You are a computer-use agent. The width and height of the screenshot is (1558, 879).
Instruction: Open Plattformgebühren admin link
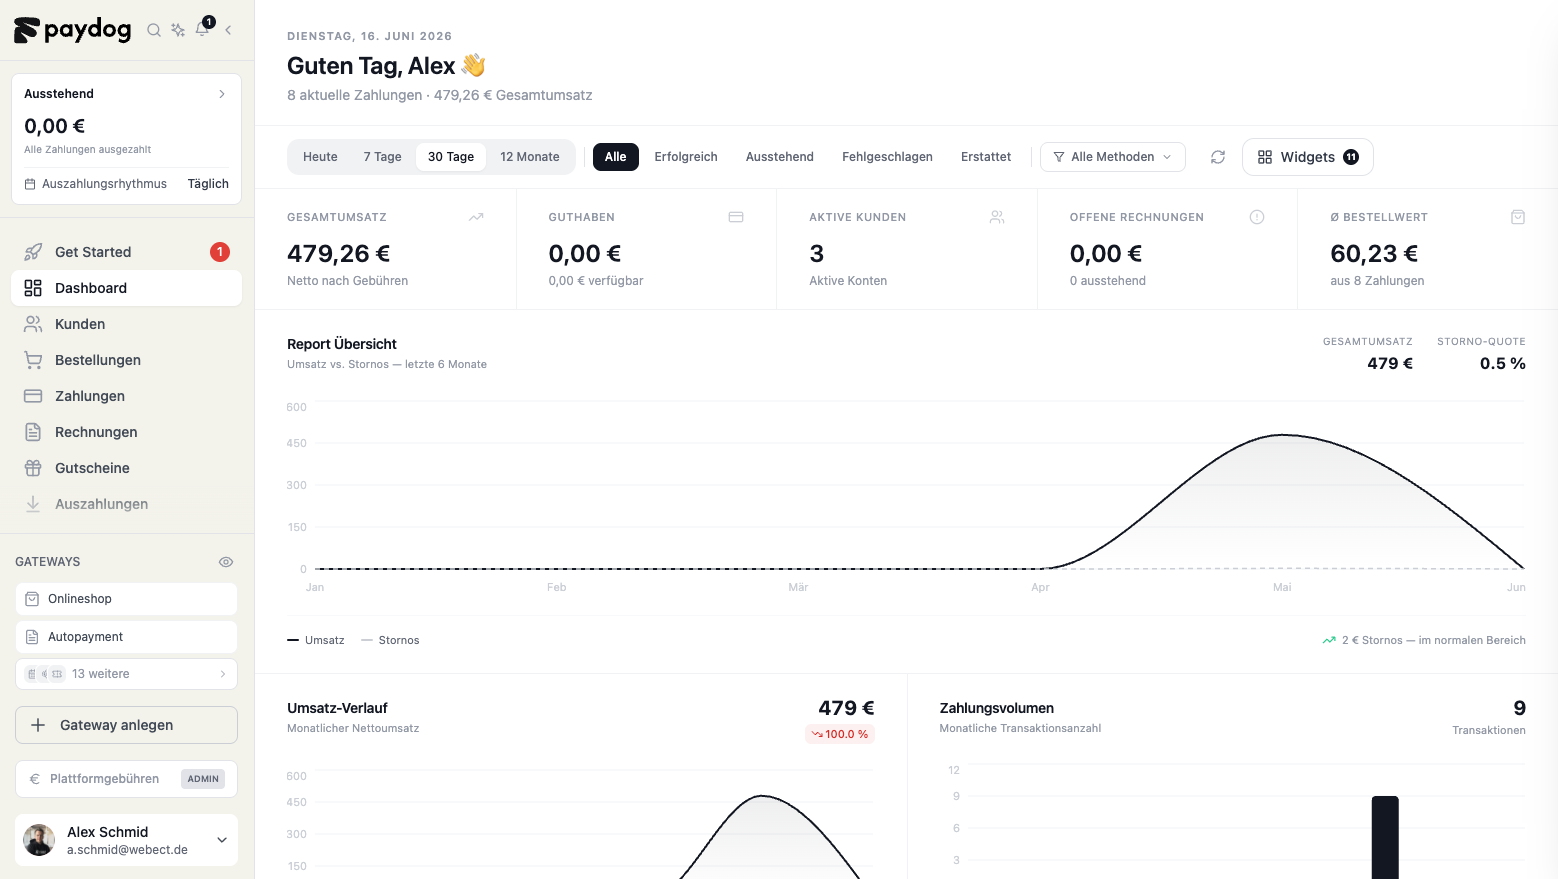pos(126,779)
